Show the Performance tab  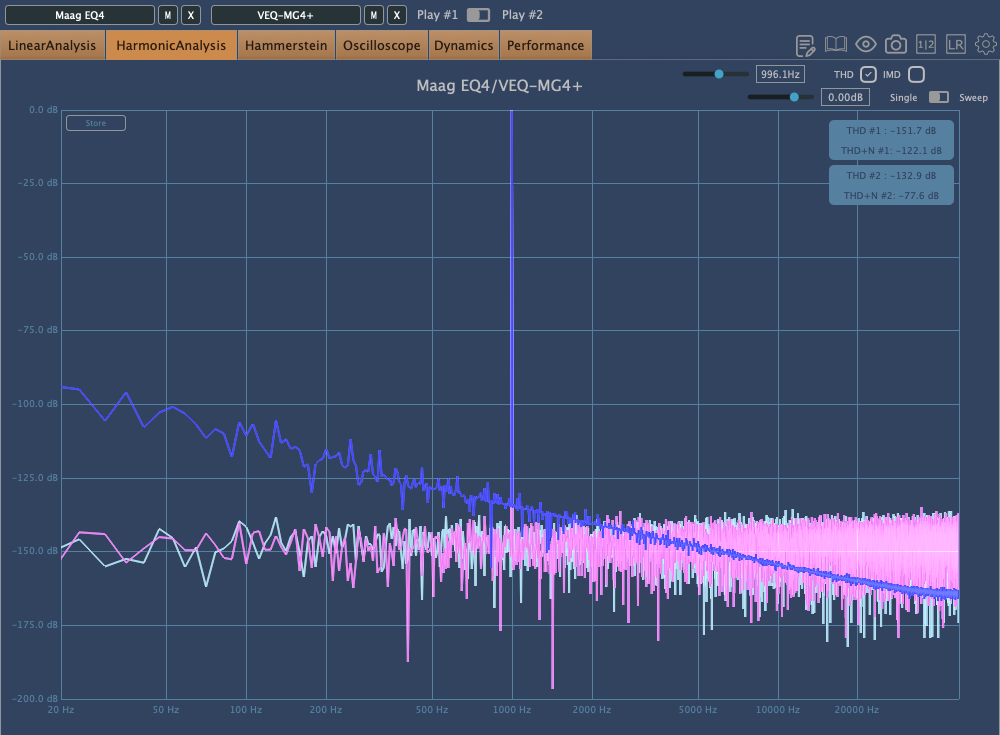click(x=545, y=45)
